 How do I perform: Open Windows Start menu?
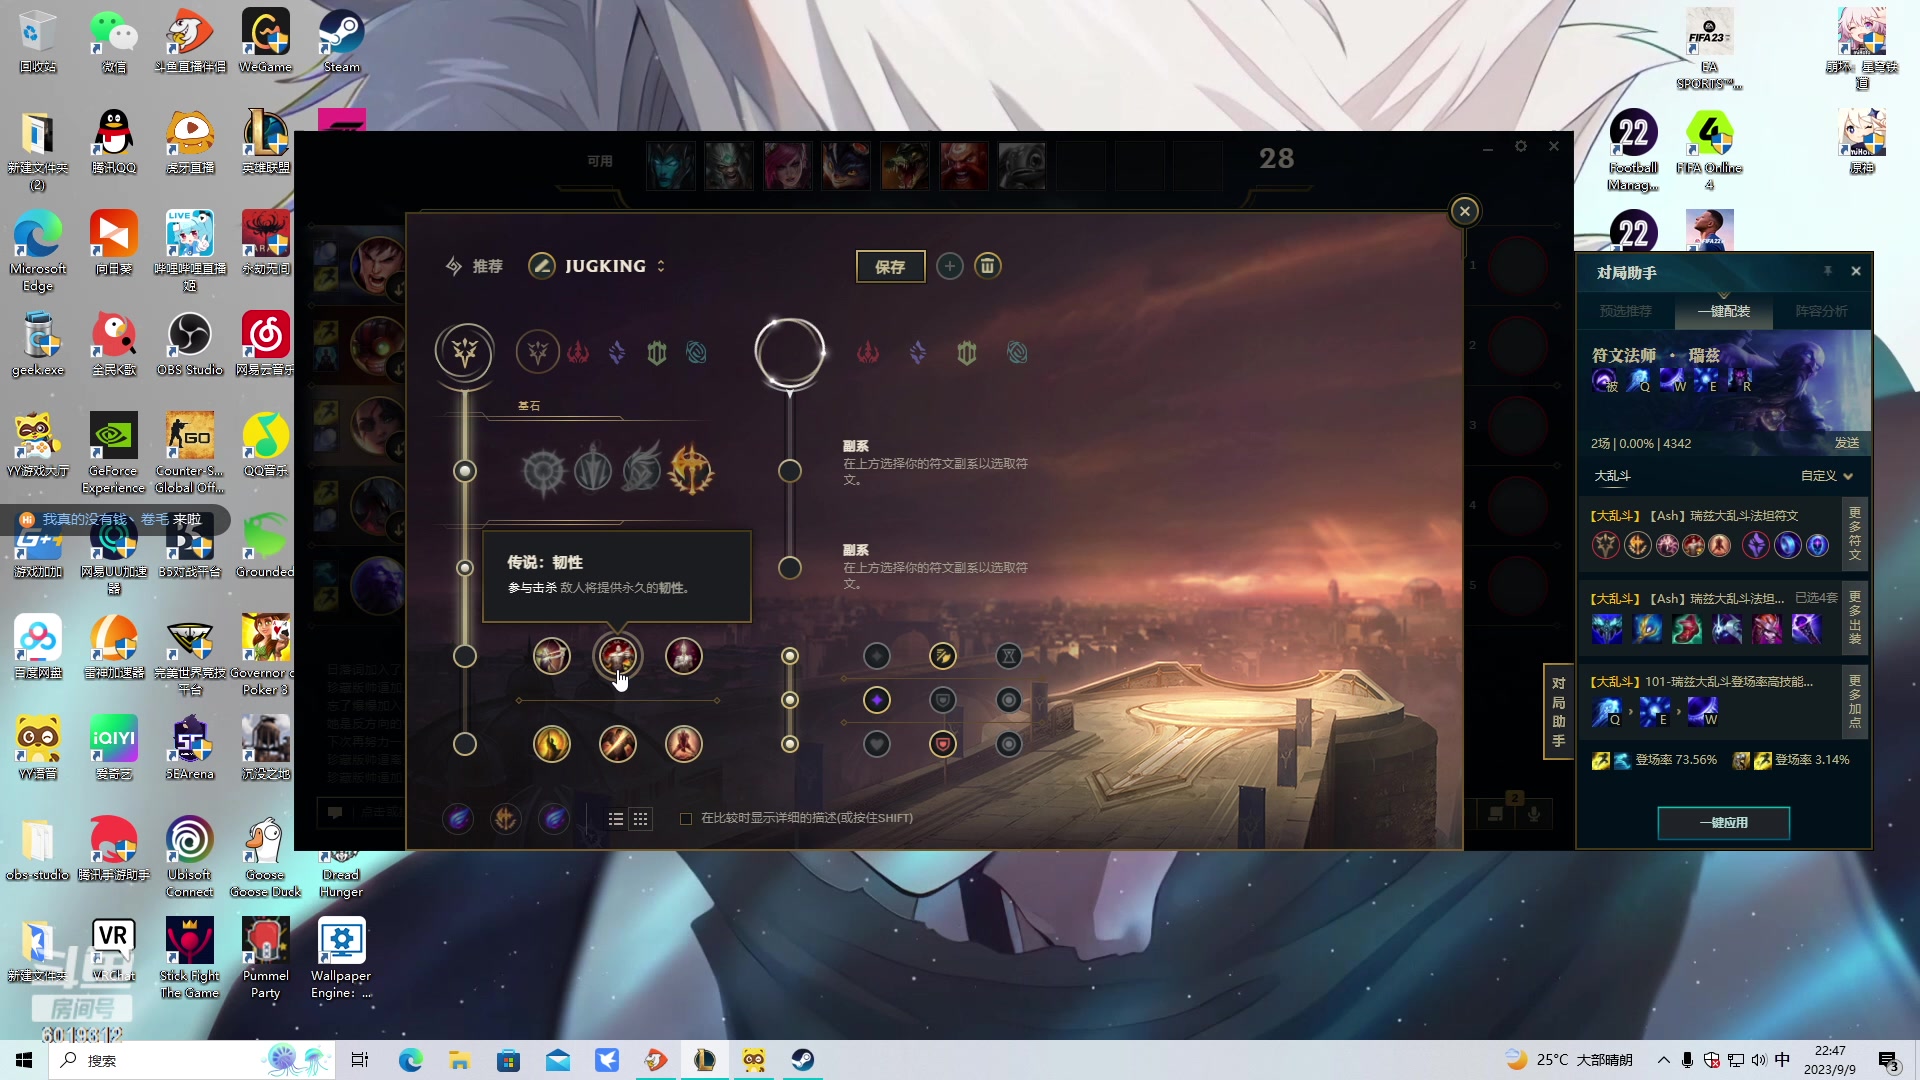point(24,1060)
